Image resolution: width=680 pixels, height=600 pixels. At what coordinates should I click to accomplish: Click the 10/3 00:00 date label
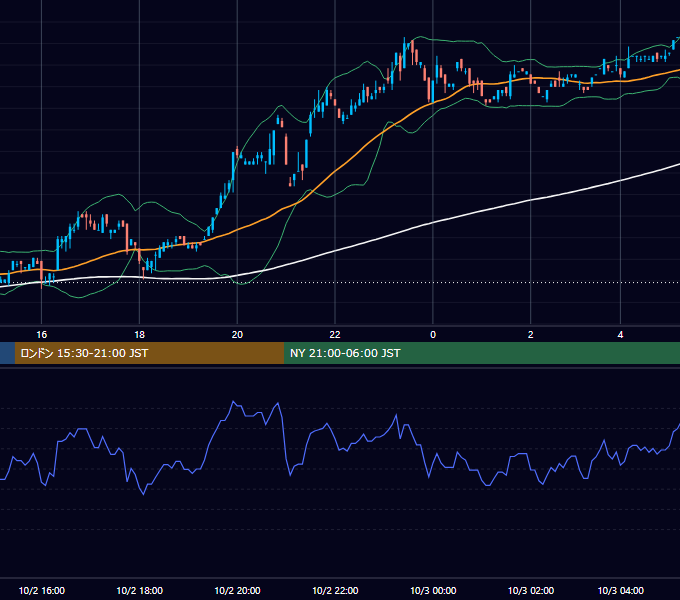pos(433,590)
